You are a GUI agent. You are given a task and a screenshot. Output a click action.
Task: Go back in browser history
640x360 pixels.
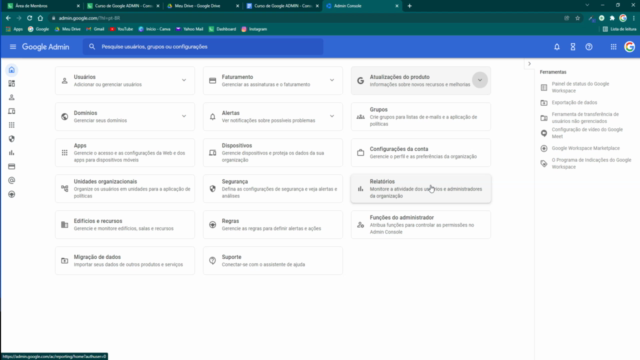coord(8,18)
